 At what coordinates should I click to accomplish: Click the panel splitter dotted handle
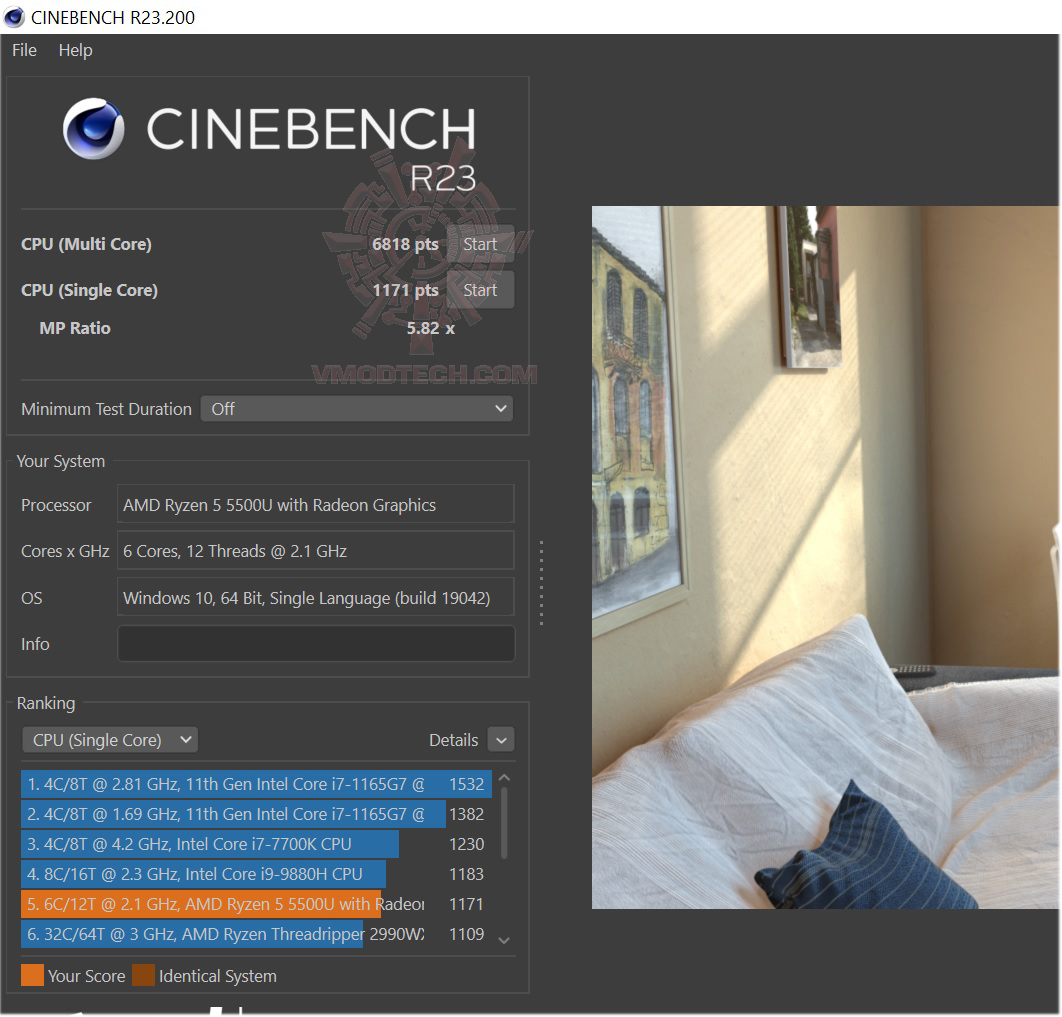541,582
